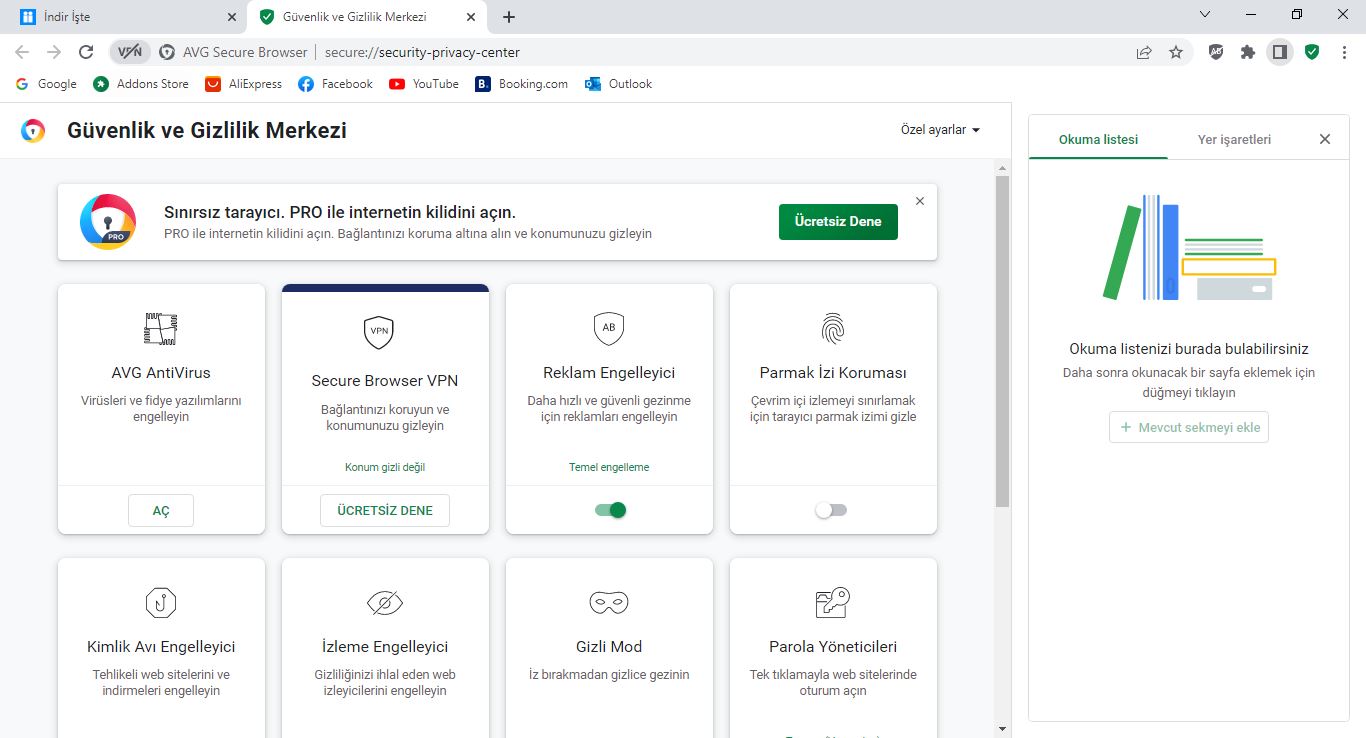Click the Reklam Engelleyici AB shield icon

point(609,328)
